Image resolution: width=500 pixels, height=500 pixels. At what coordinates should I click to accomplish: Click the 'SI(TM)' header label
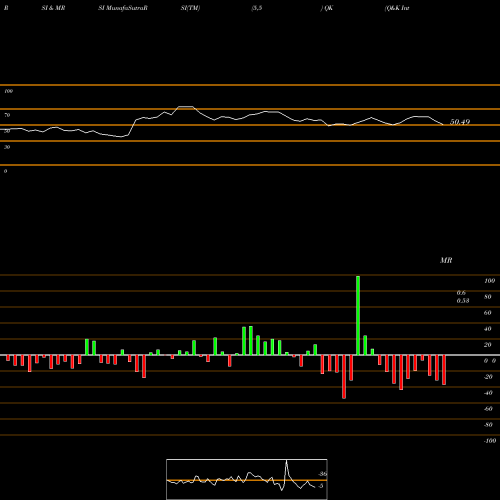point(190,8)
